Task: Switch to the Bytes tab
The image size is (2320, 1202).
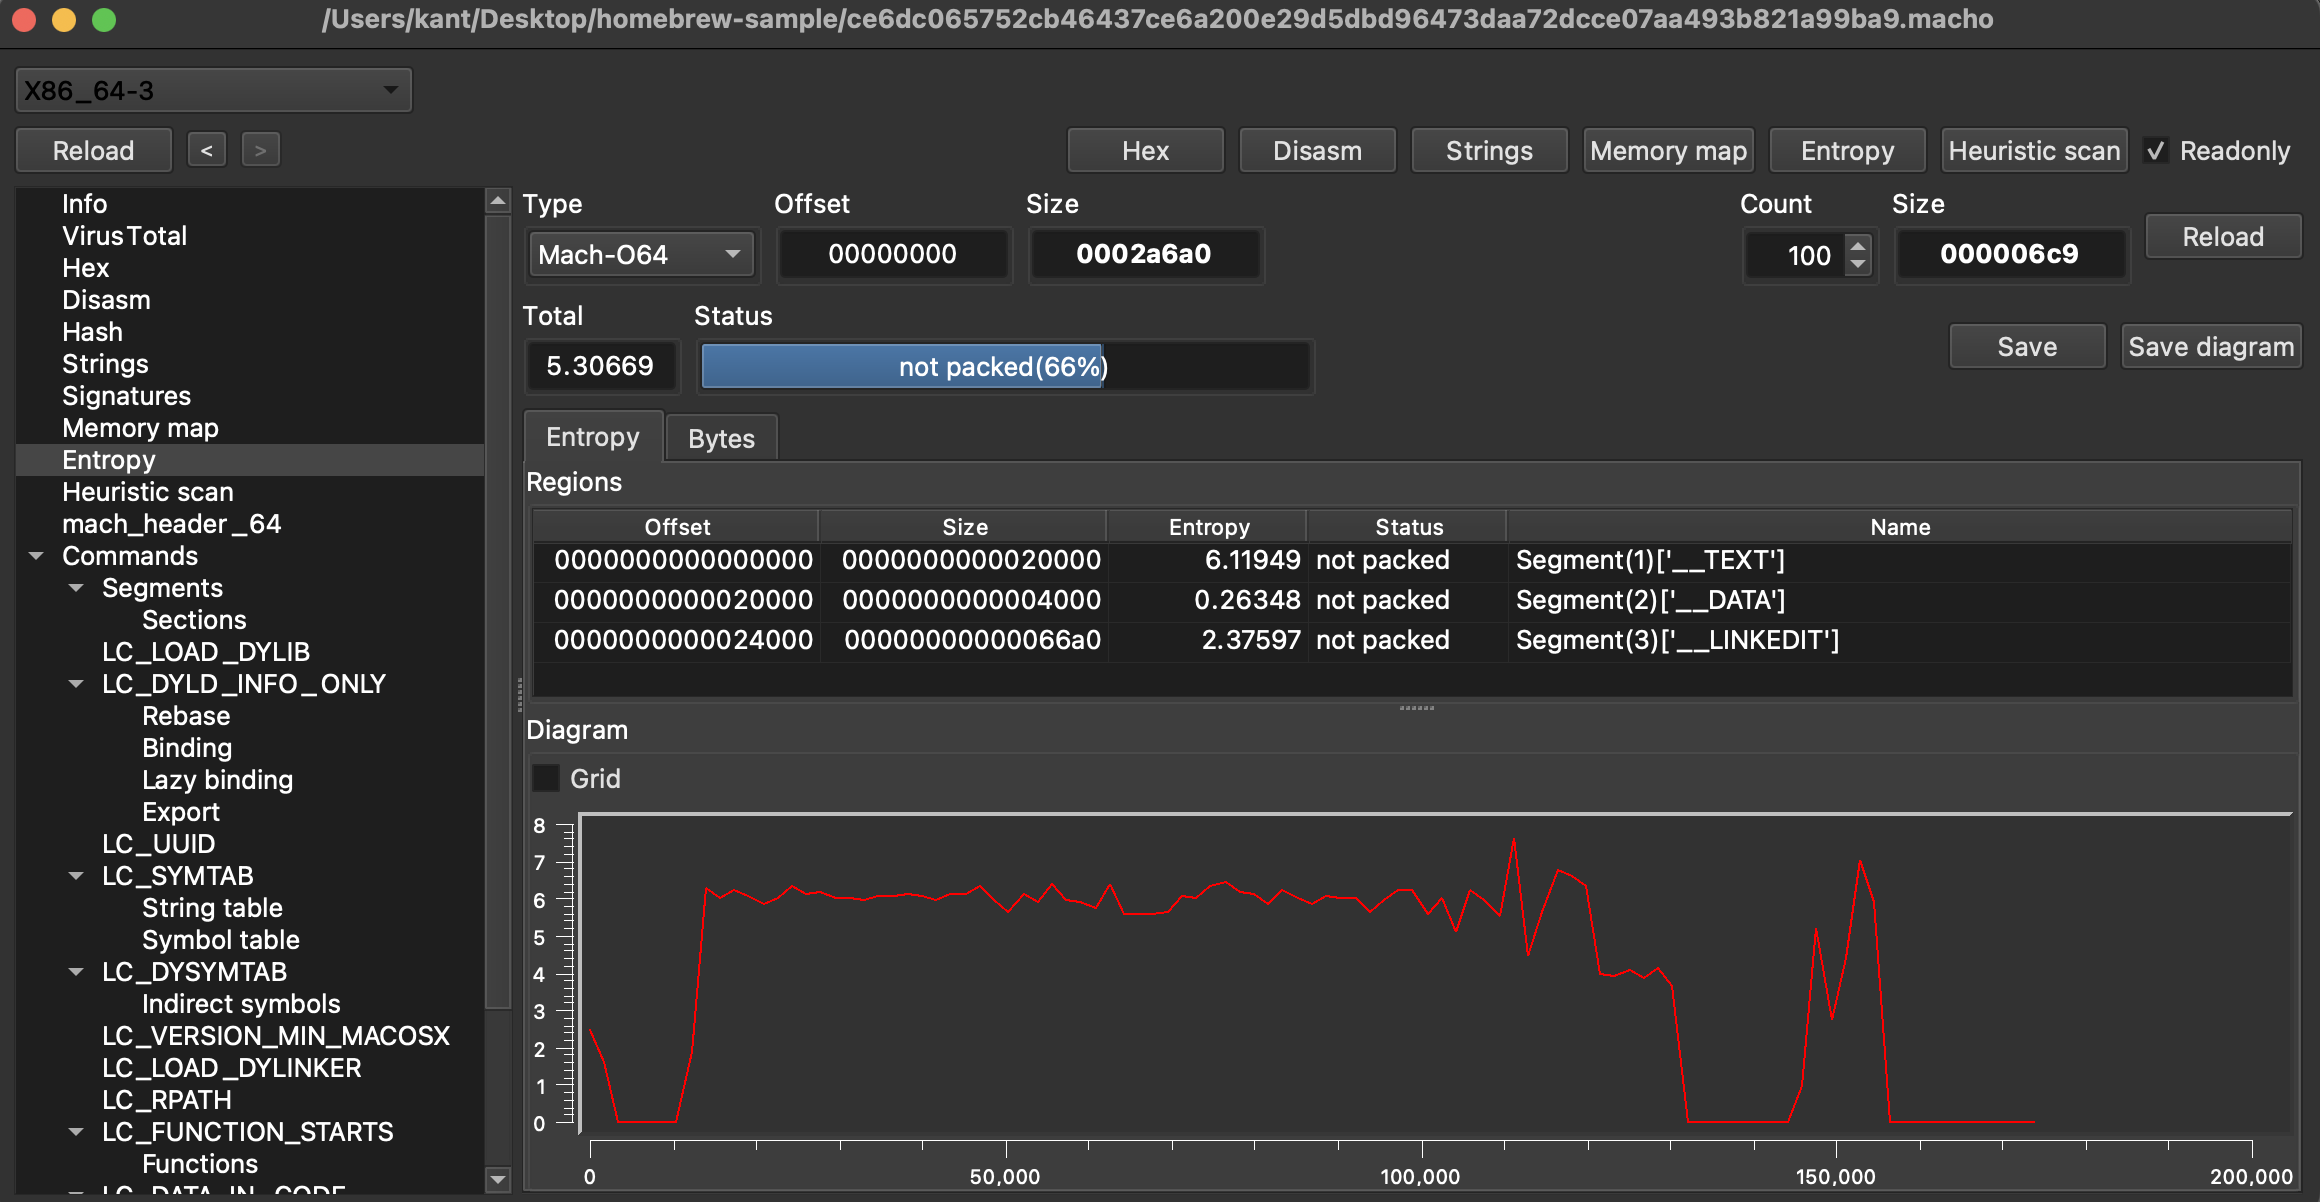Action: click(721, 438)
